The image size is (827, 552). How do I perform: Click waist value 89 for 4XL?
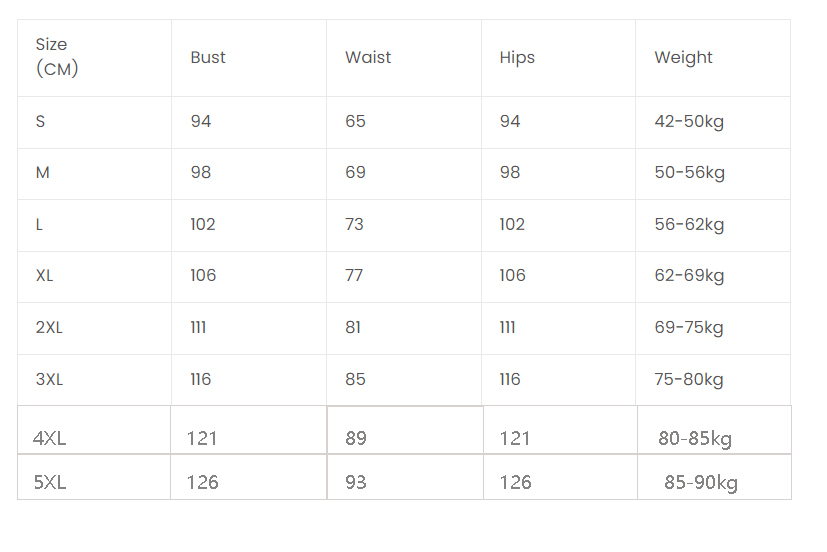coord(356,438)
